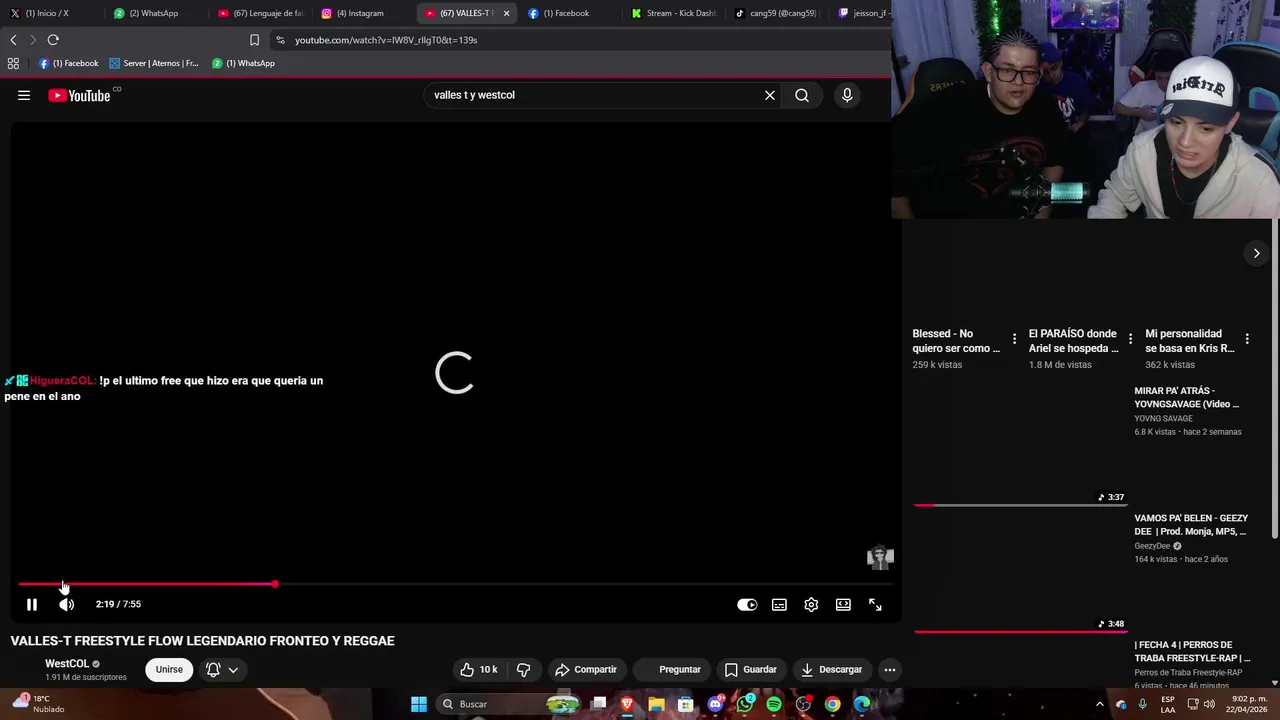
Task: Start voice search with the microphone icon
Action: pyautogui.click(x=847, y=95)
